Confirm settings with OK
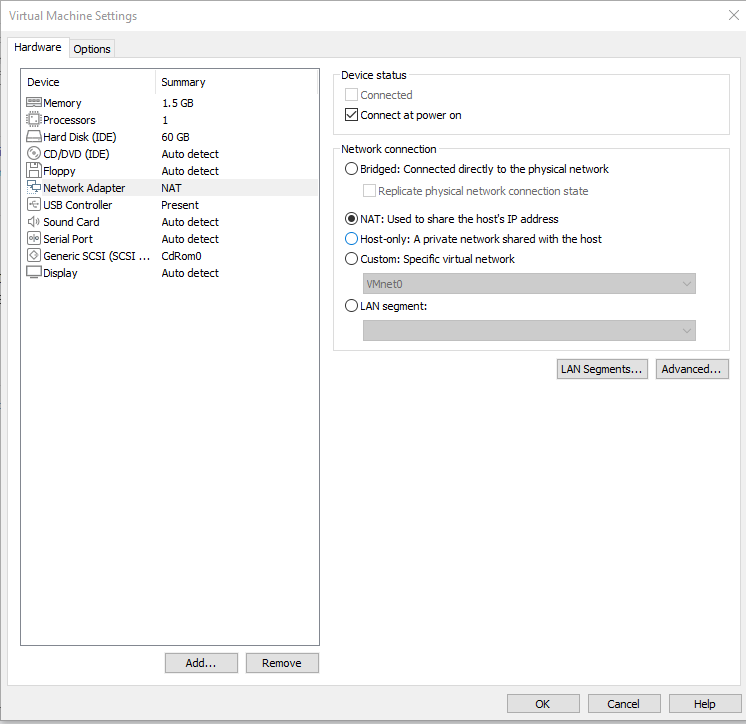 click(x=543, y=704)
